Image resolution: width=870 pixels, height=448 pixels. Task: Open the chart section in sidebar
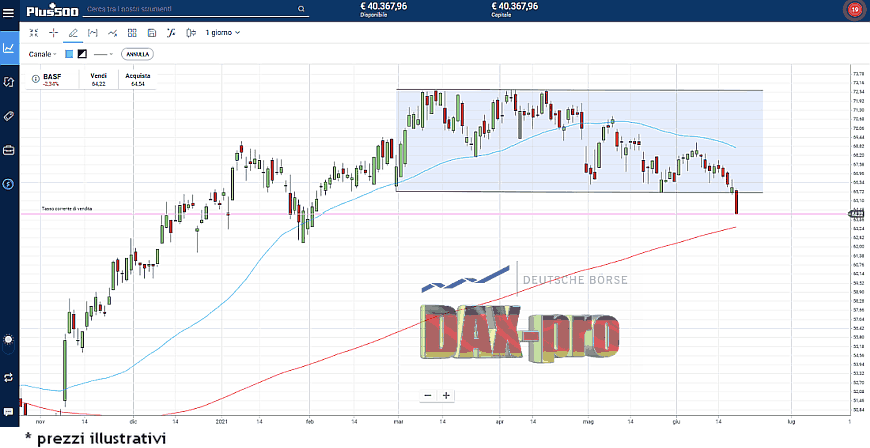8,48
